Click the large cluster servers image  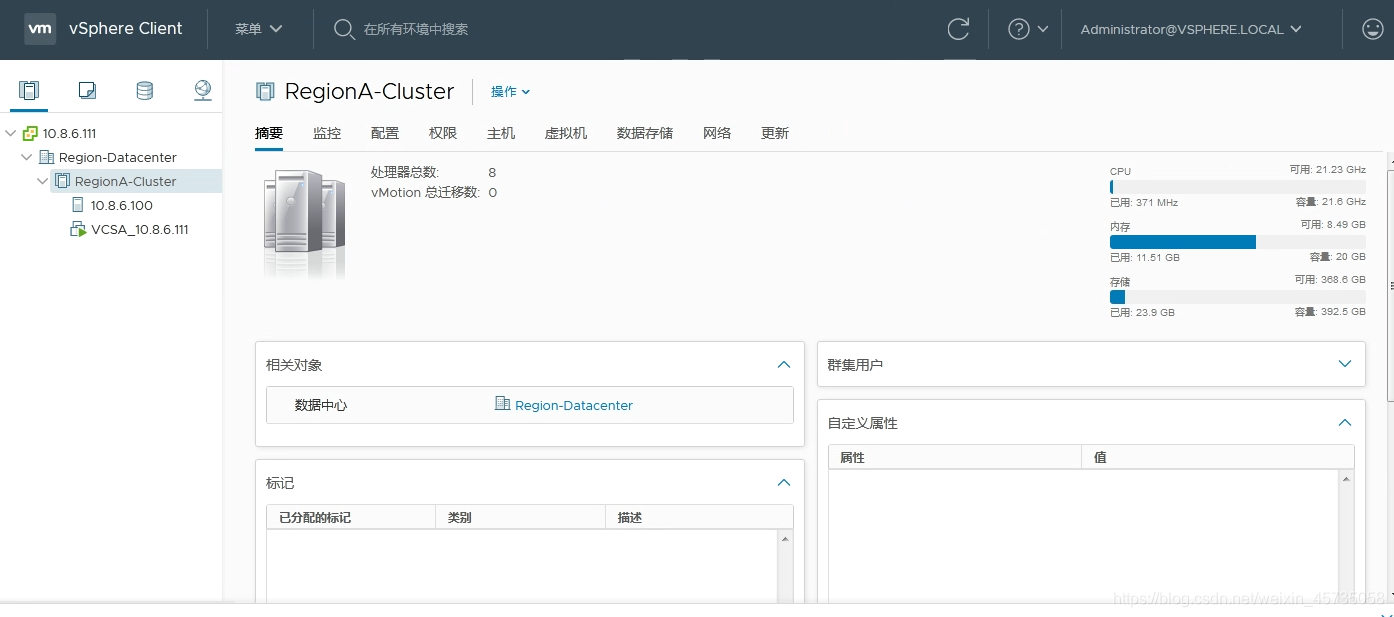(x=305, y=222)
